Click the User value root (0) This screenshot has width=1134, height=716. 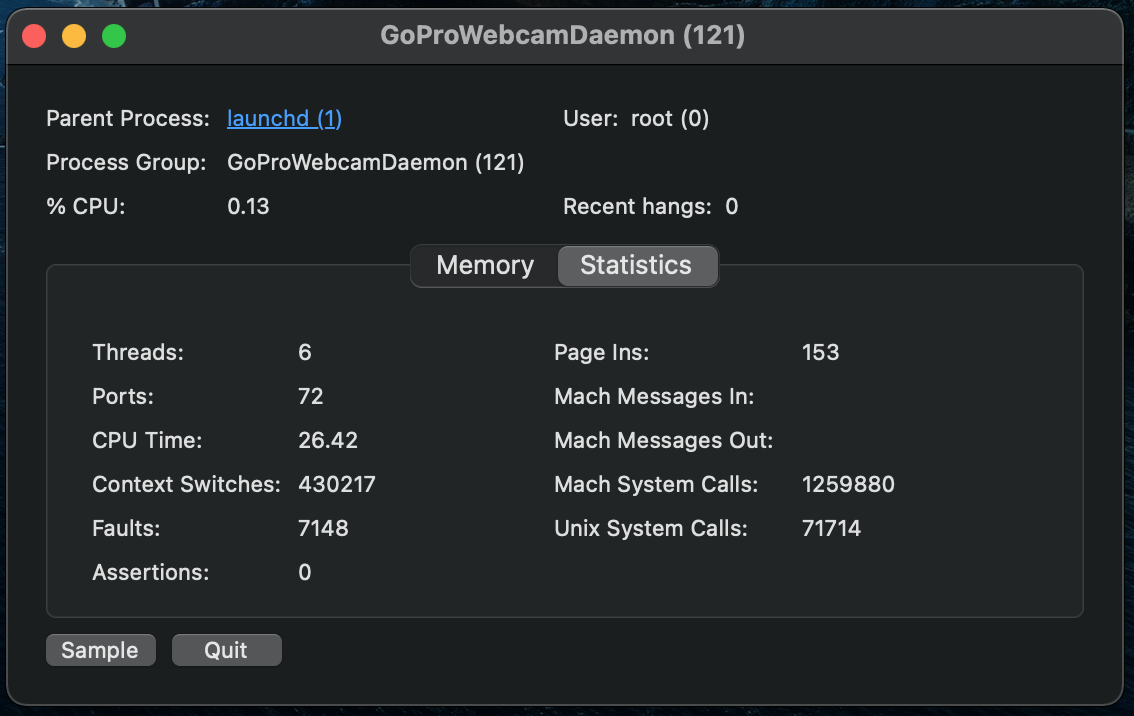coord(670,119)
